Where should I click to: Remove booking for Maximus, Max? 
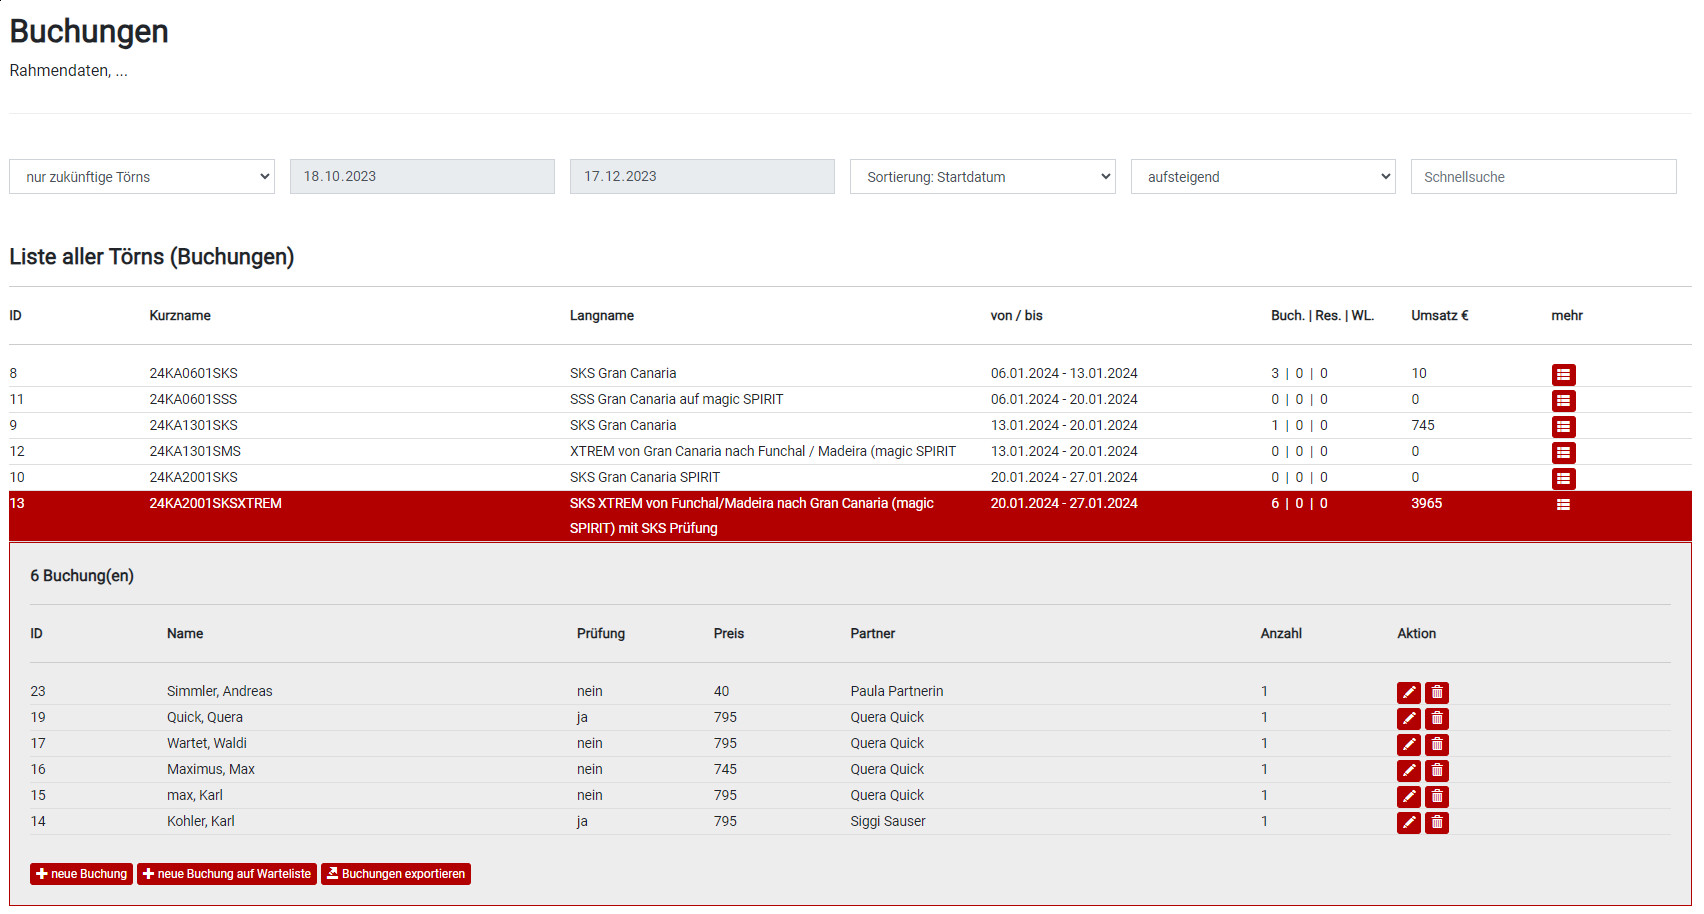[x=1436, y=771]
